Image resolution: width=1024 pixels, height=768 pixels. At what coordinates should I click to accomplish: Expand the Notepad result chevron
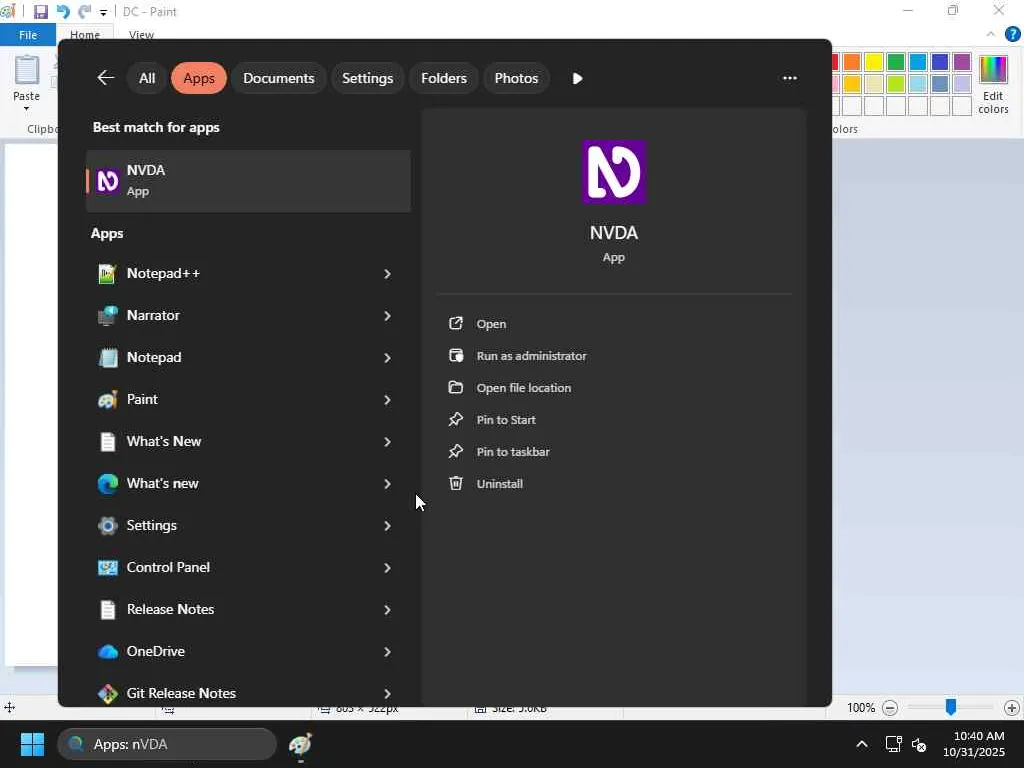(x=387, y=358)
